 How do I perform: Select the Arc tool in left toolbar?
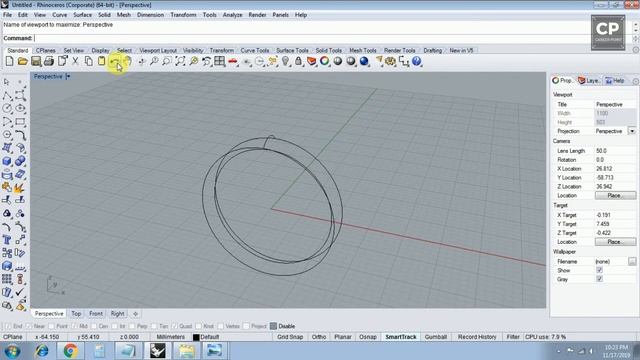7,122
